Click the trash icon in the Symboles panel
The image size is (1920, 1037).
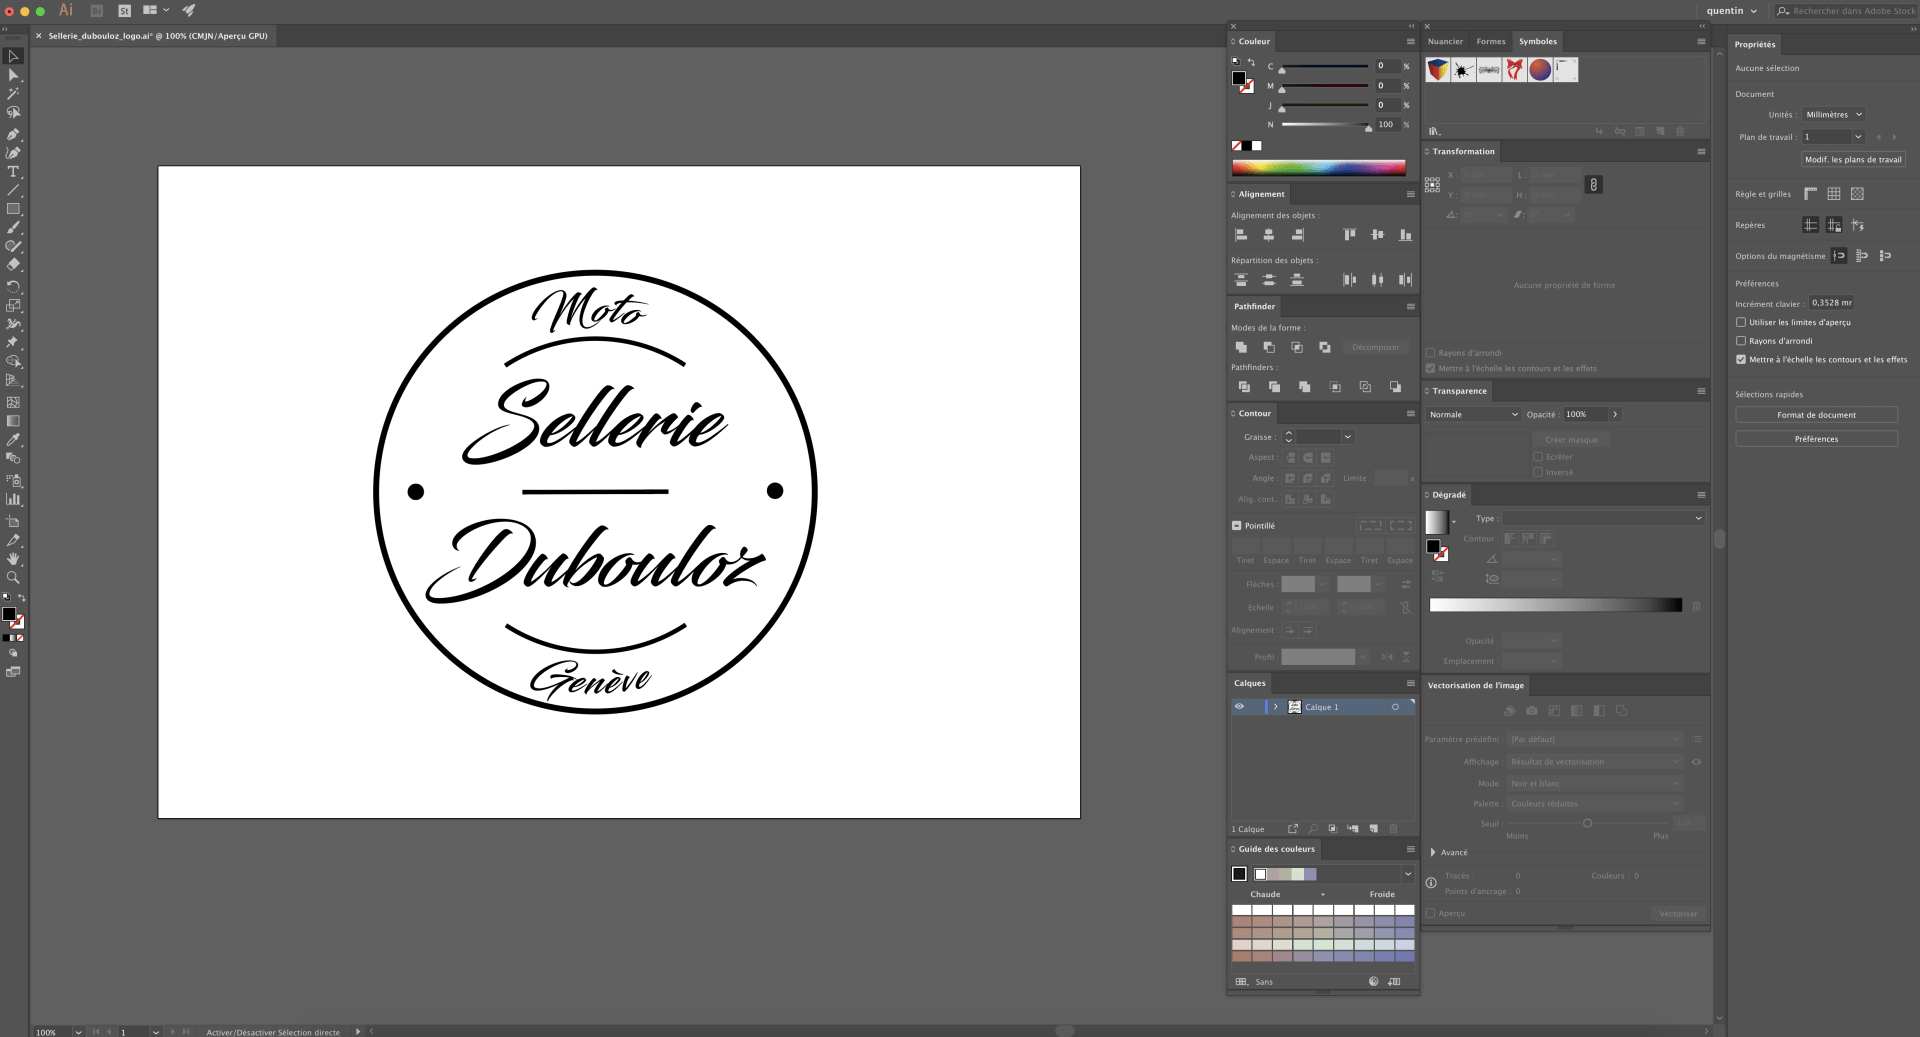pos(1680,131)
